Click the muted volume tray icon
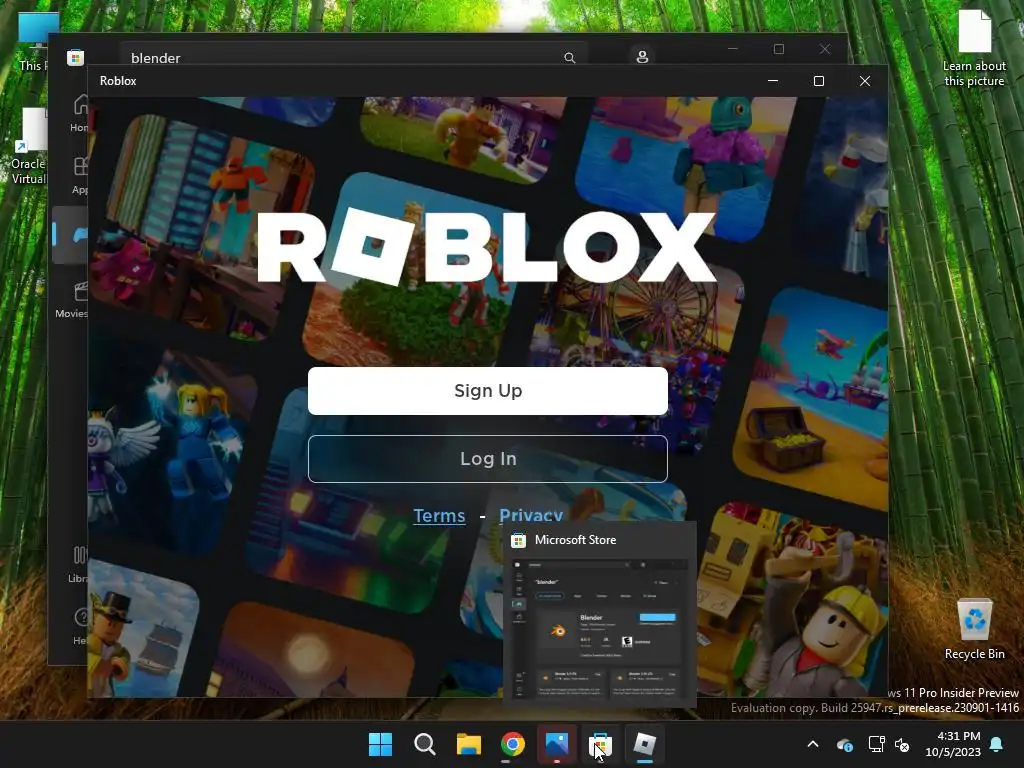The image size is (1024, 768). (903, 744)
